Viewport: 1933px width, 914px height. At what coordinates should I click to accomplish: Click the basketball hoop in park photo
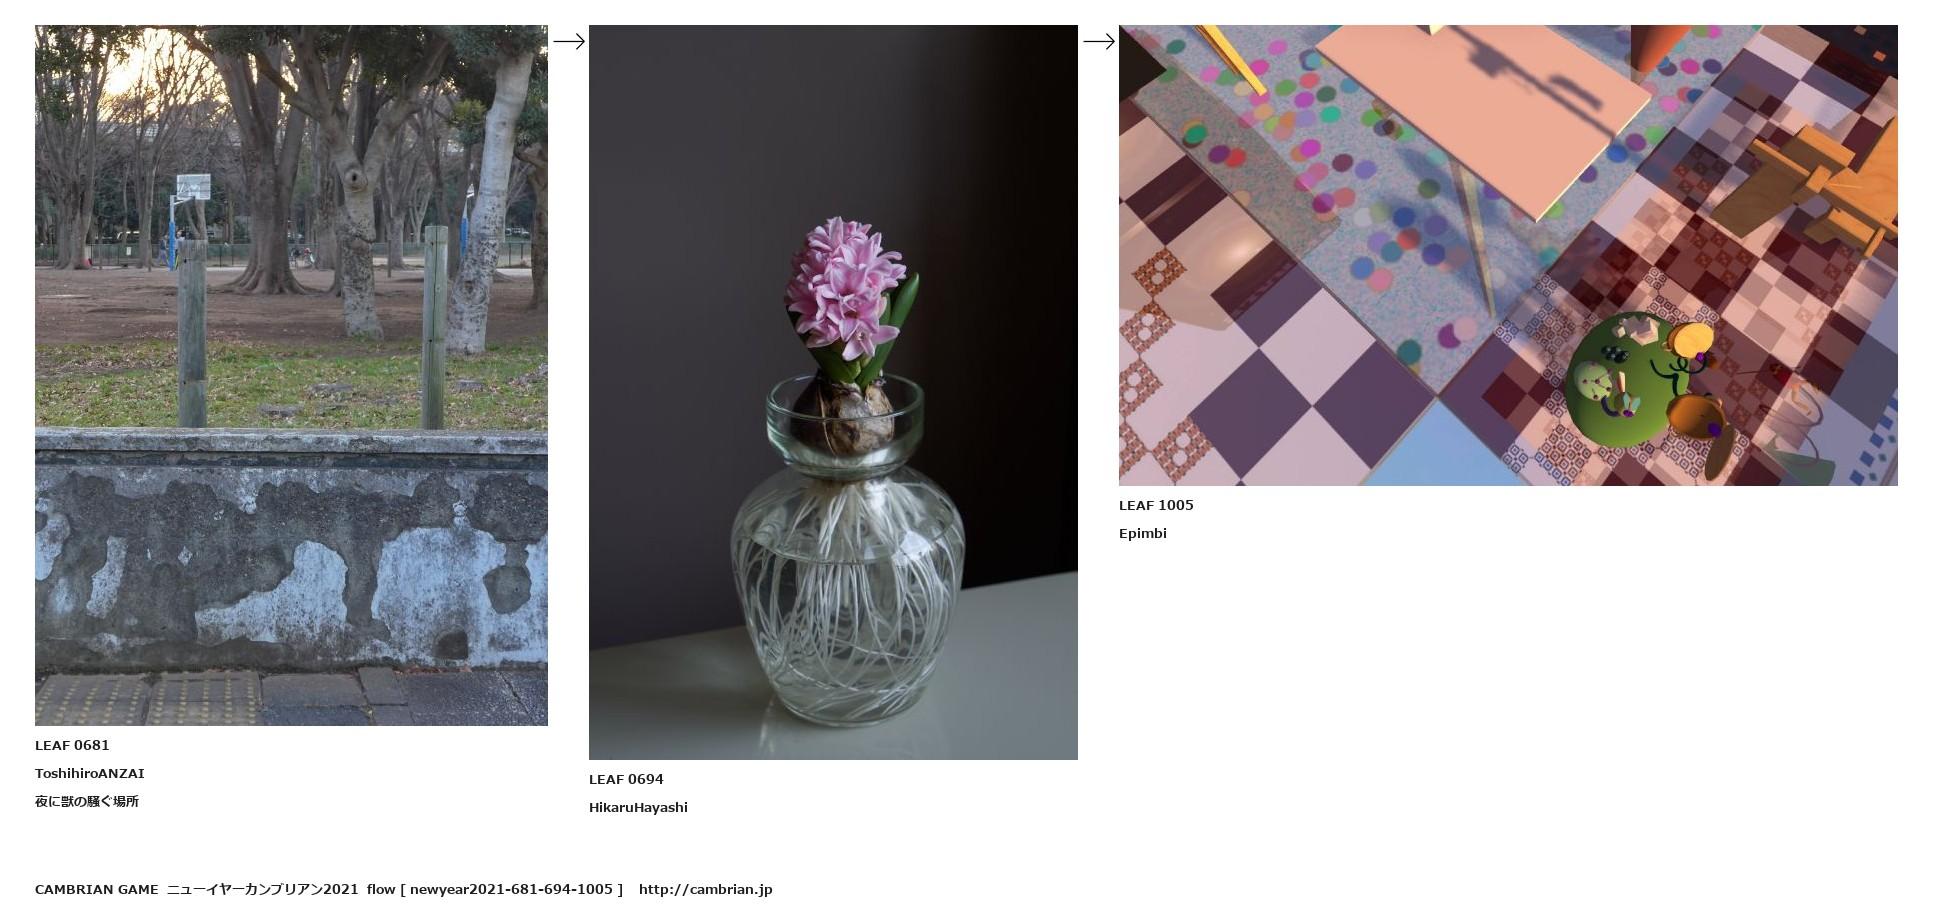tap(193, 188)
